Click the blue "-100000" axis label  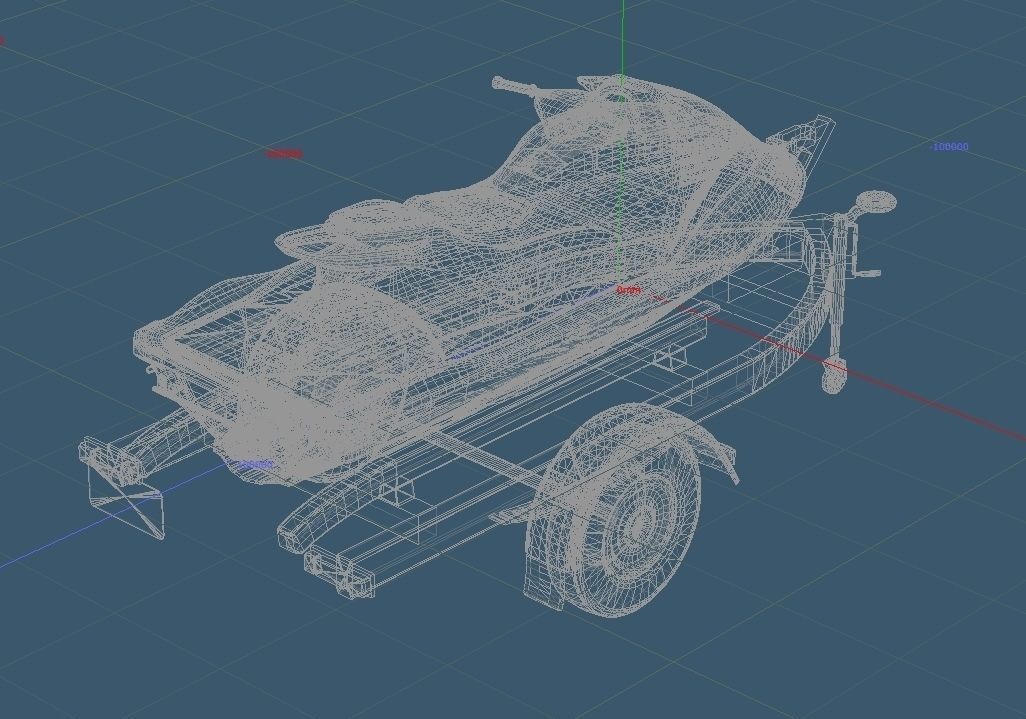pos(949,147)
